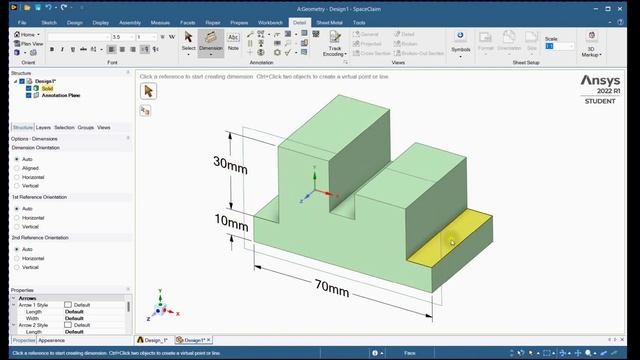Click the tool guide icon below canvas arrow
The image size is (640, 360).
[x=145, y=111]
